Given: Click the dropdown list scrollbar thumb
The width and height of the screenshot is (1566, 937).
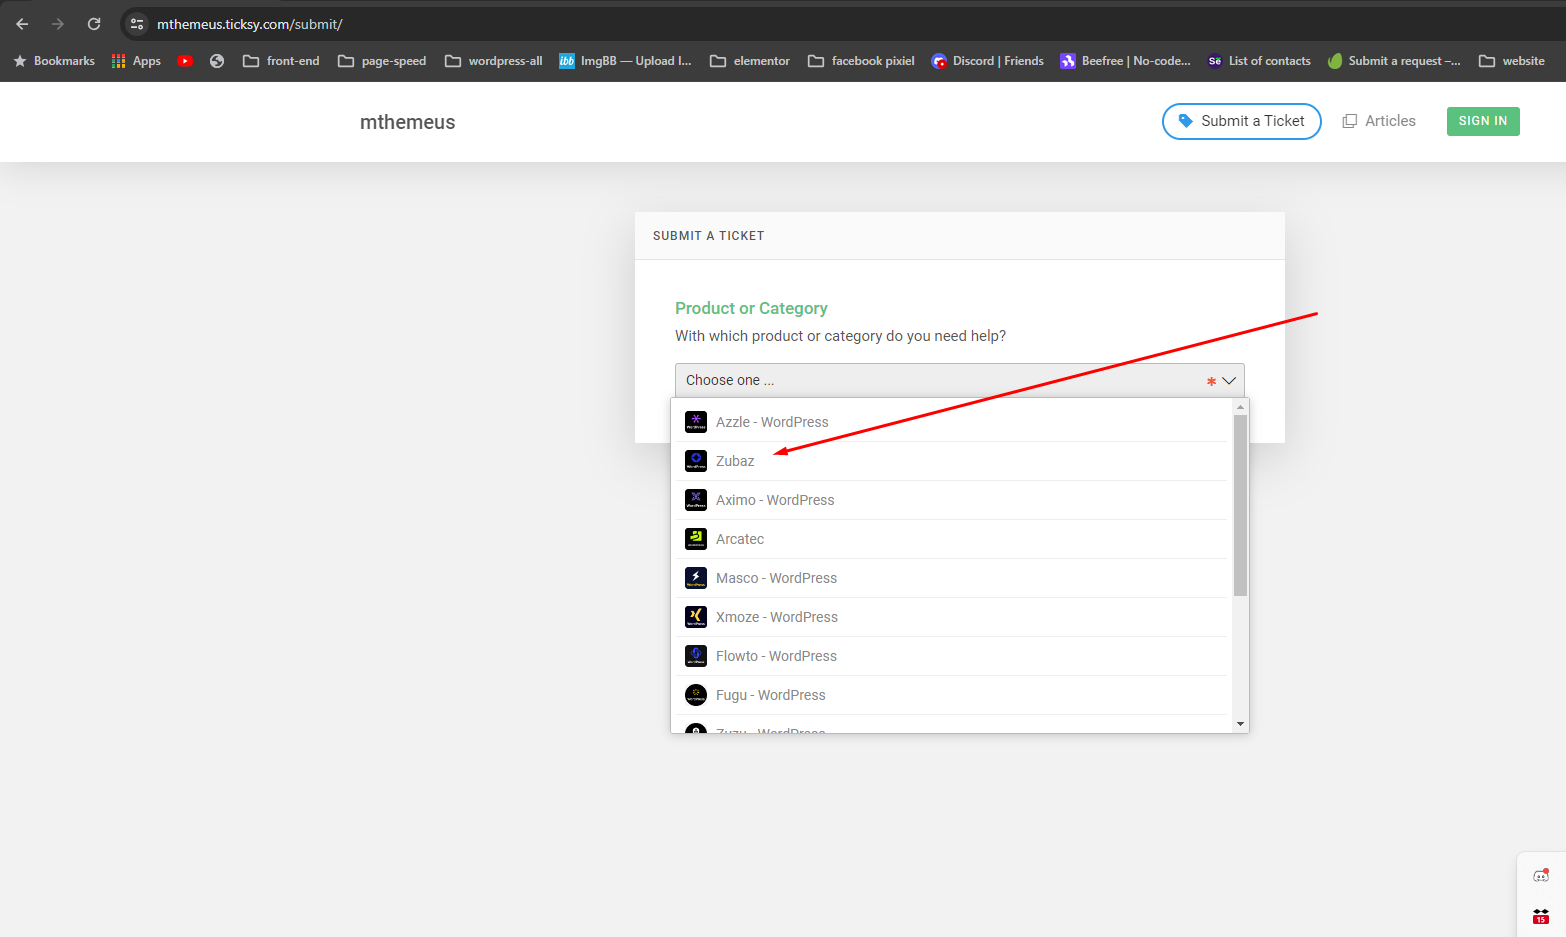Looking at the screenshot, I should [x=1240, y=505].
